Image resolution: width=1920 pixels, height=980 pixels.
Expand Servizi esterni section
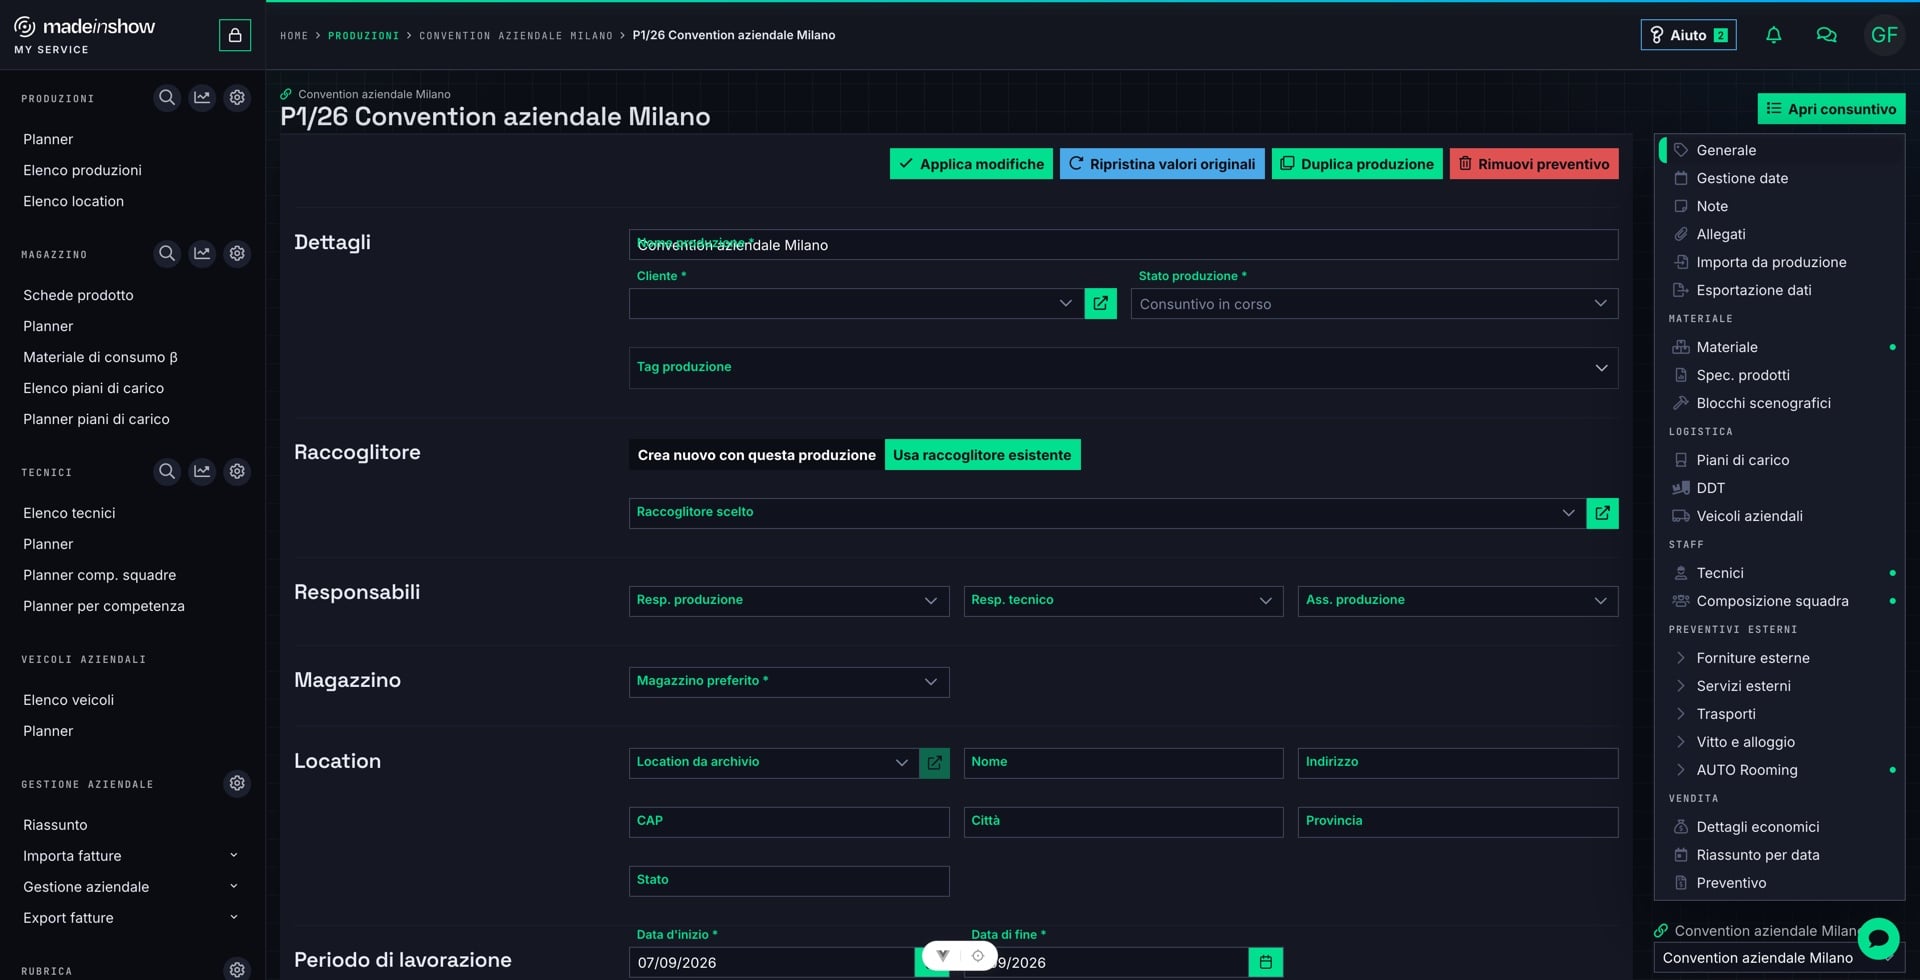tap(1780, 686)
